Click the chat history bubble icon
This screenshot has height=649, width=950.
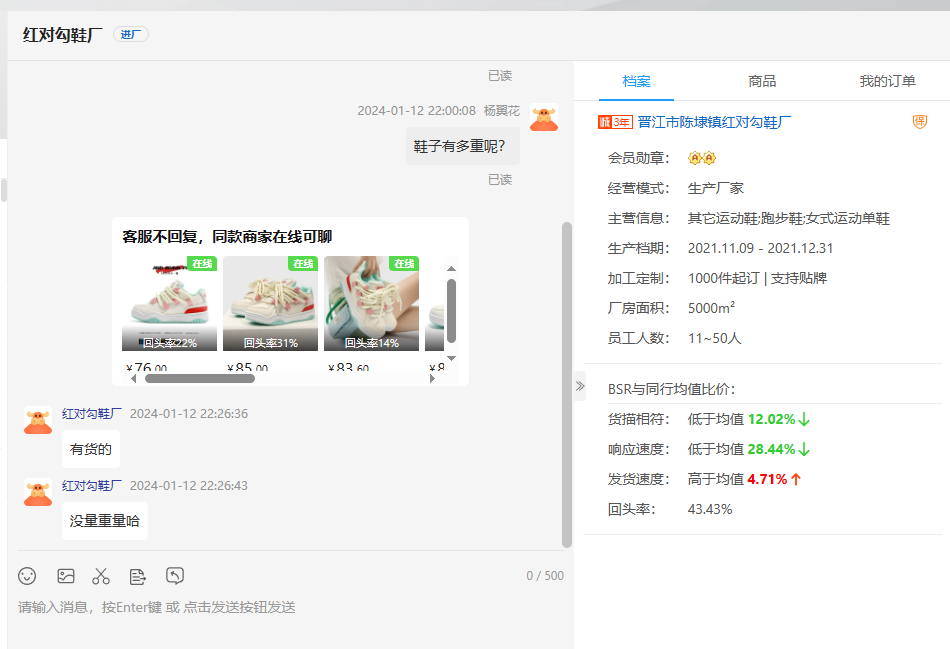point(175,576)
